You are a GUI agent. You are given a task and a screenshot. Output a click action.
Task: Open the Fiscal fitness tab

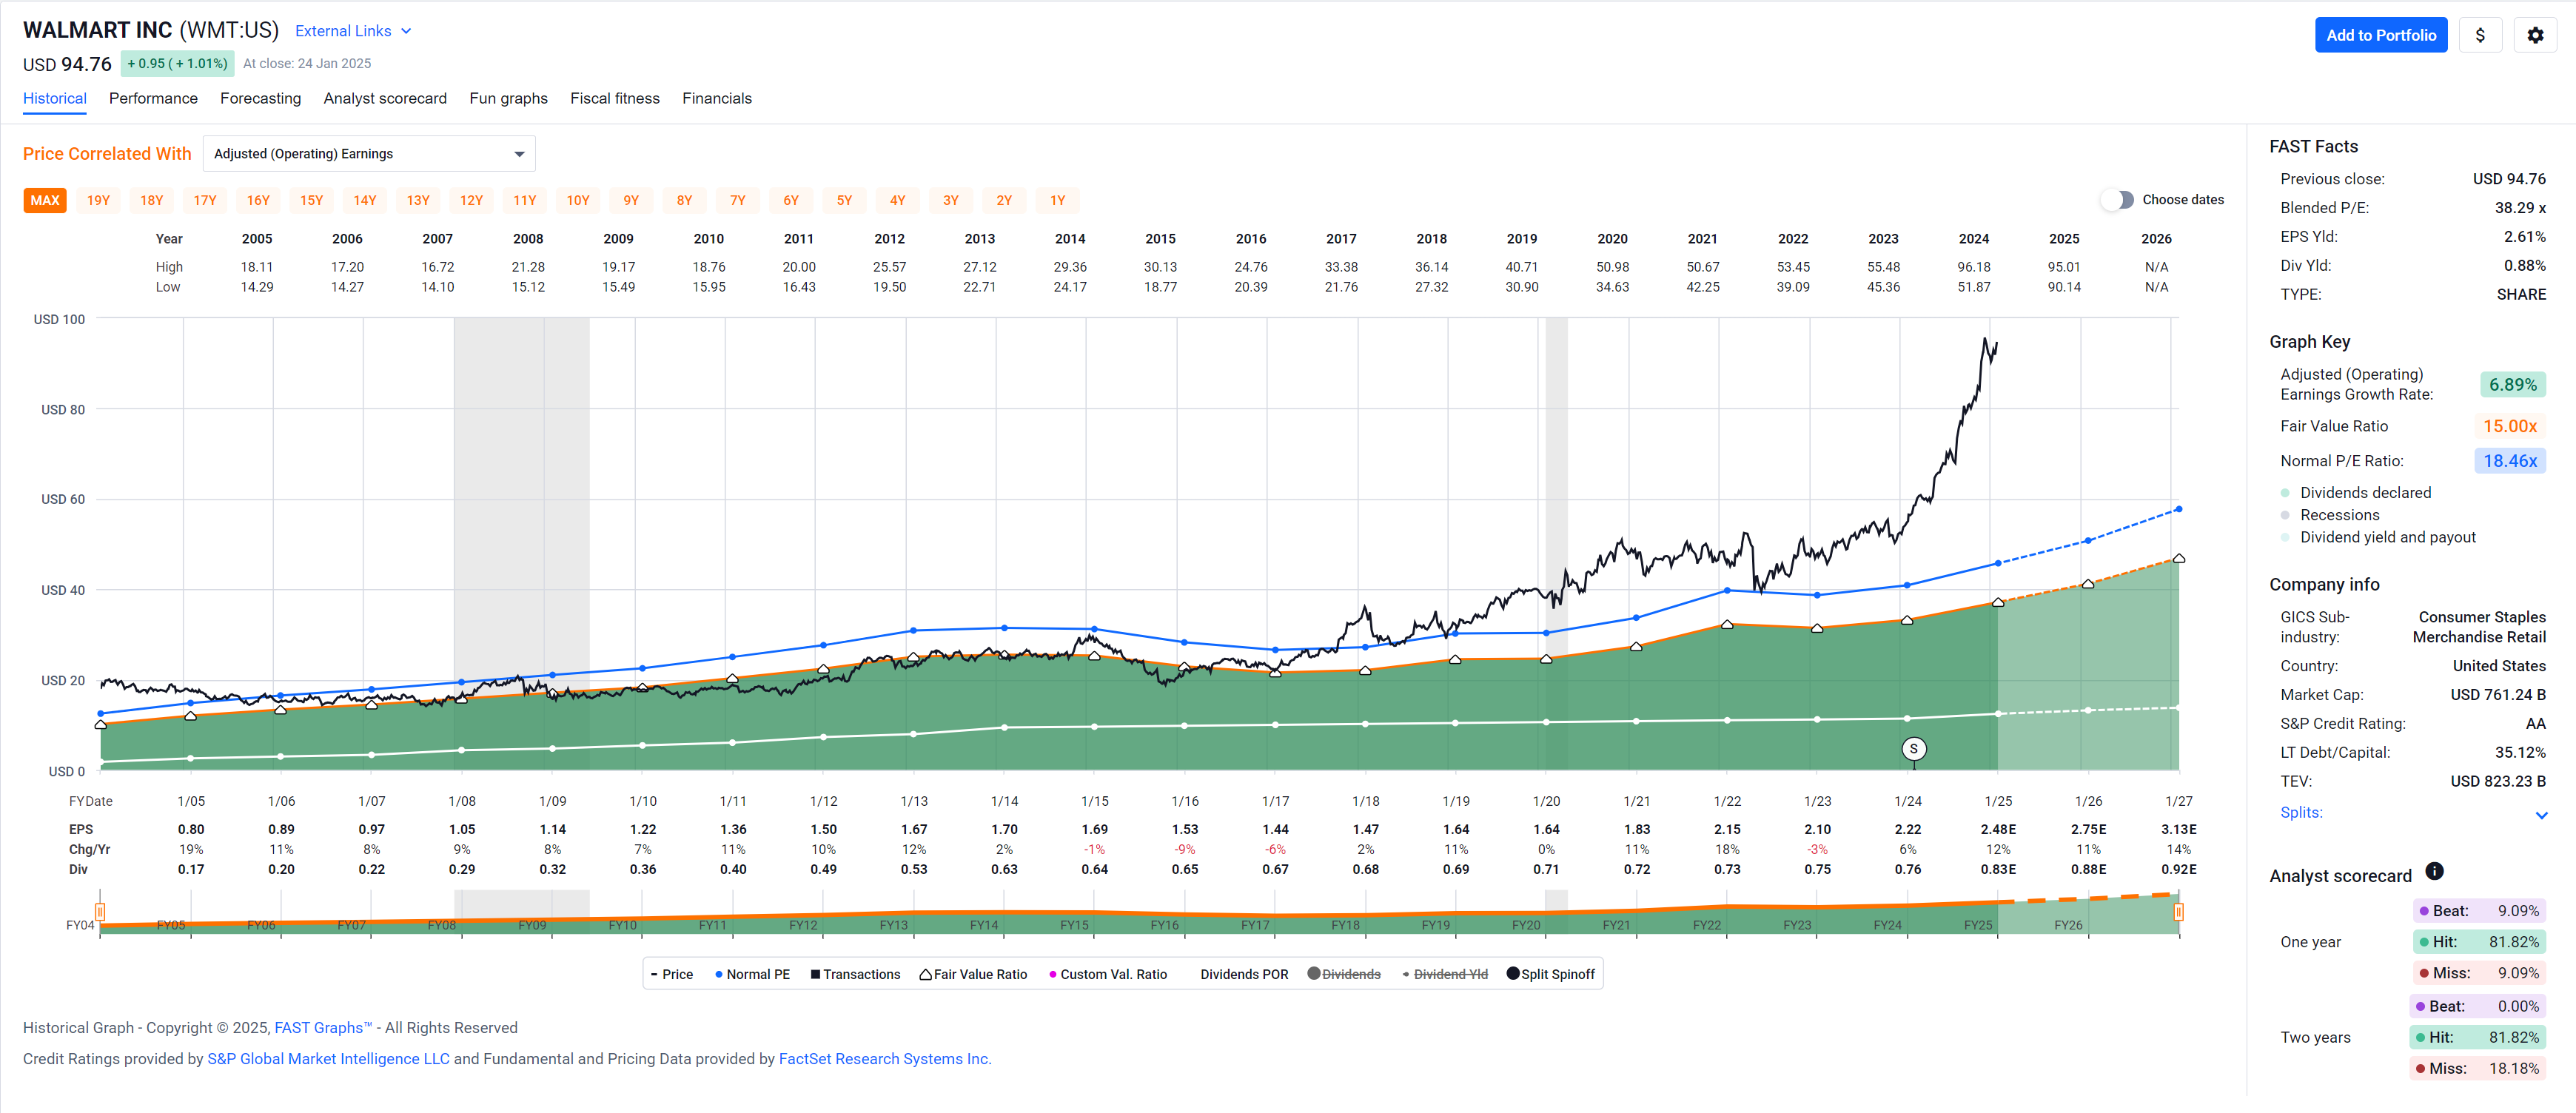pos(615,98)
